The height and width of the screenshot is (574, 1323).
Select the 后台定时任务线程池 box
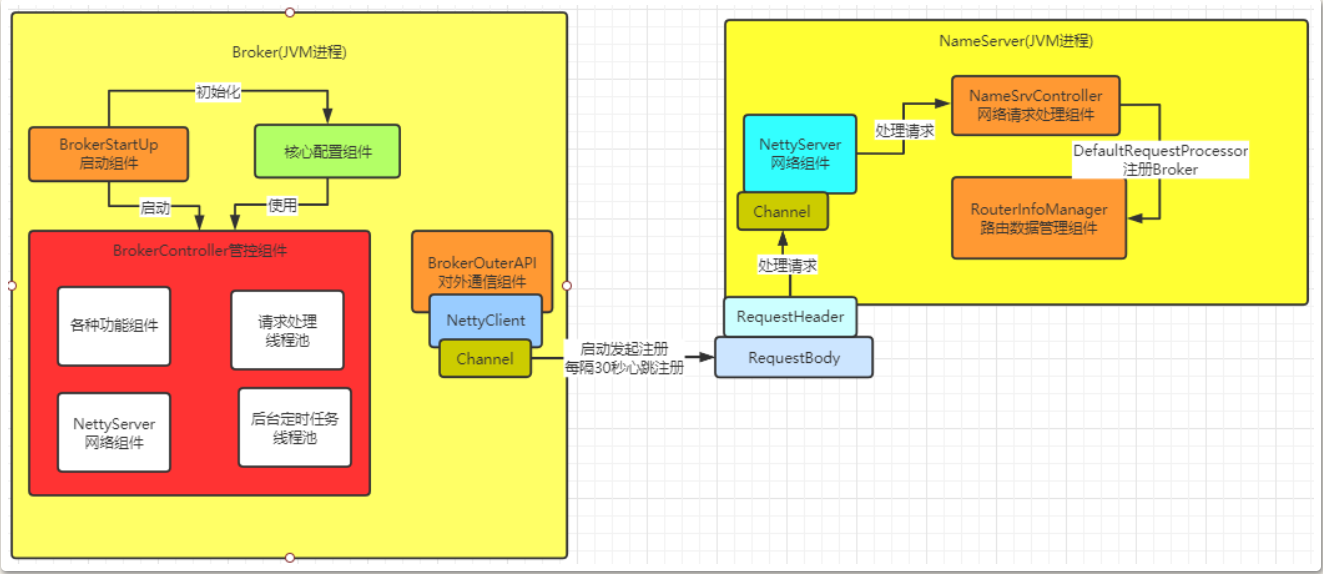click(295, 427)
